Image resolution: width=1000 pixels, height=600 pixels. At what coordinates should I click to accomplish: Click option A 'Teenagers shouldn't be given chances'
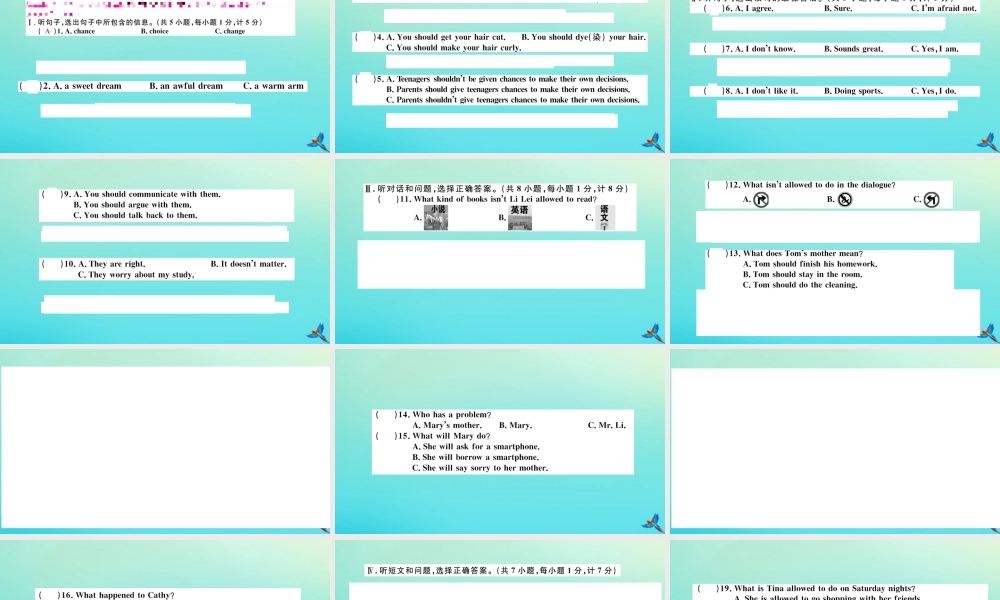click(507, 79)
